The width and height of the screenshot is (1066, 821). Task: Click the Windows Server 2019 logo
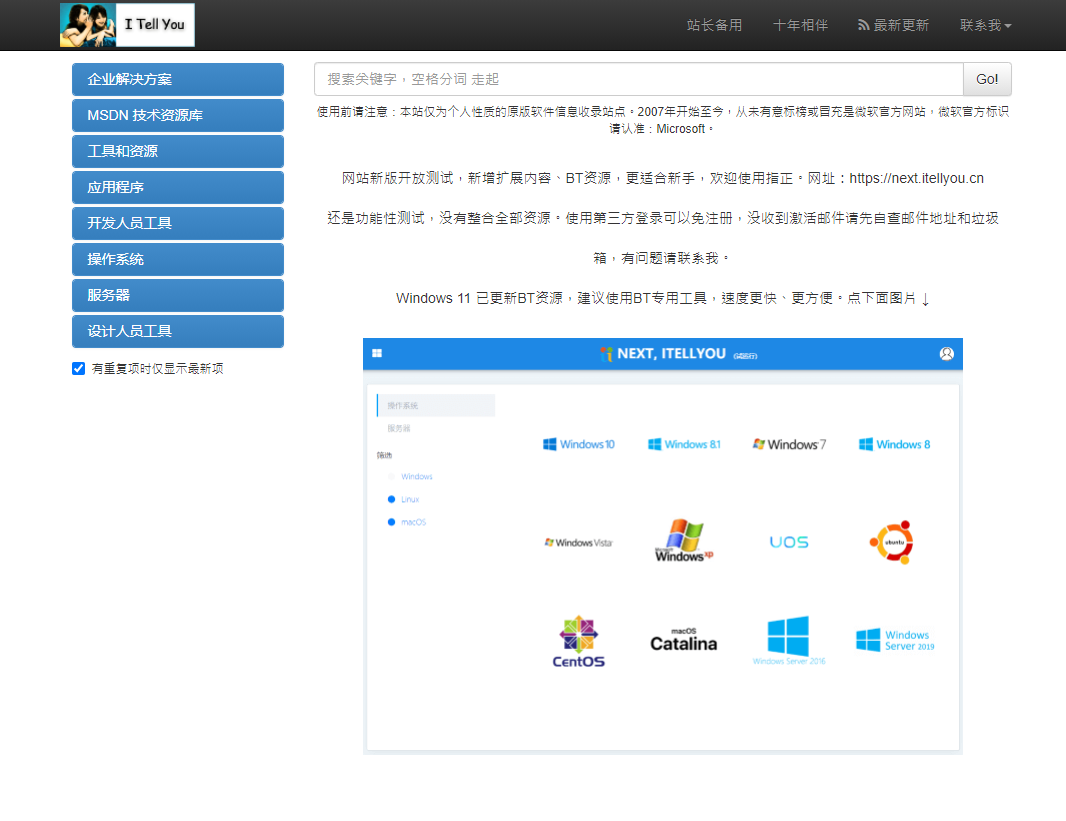(x=895, y=640)
